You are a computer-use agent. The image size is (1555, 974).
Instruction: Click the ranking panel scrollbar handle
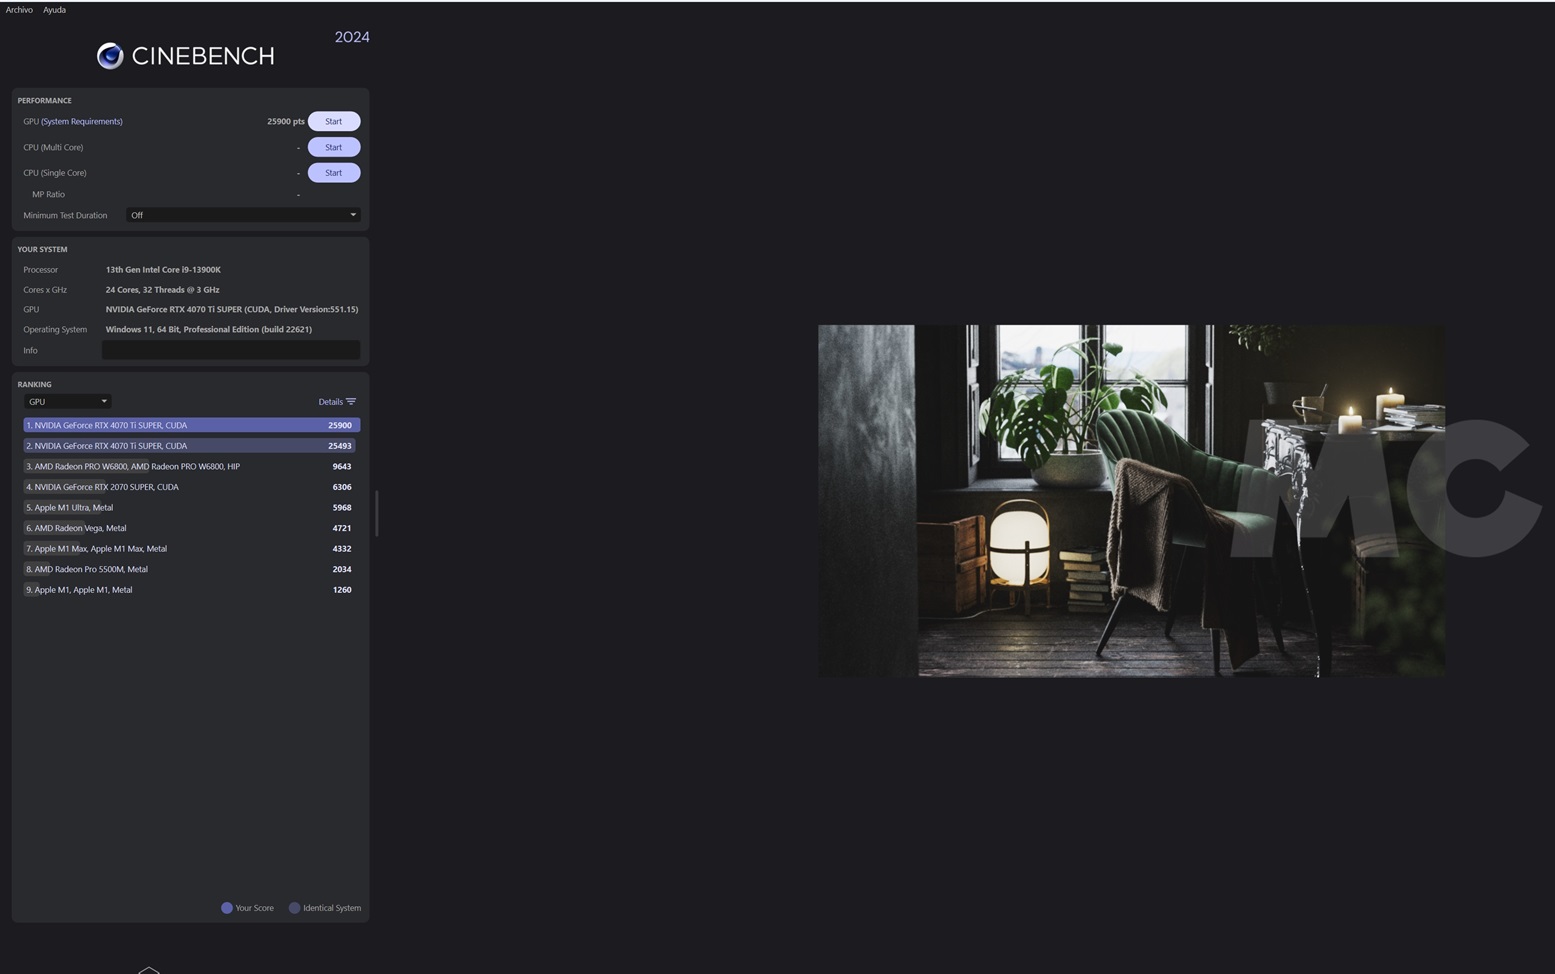click(376, 513)
